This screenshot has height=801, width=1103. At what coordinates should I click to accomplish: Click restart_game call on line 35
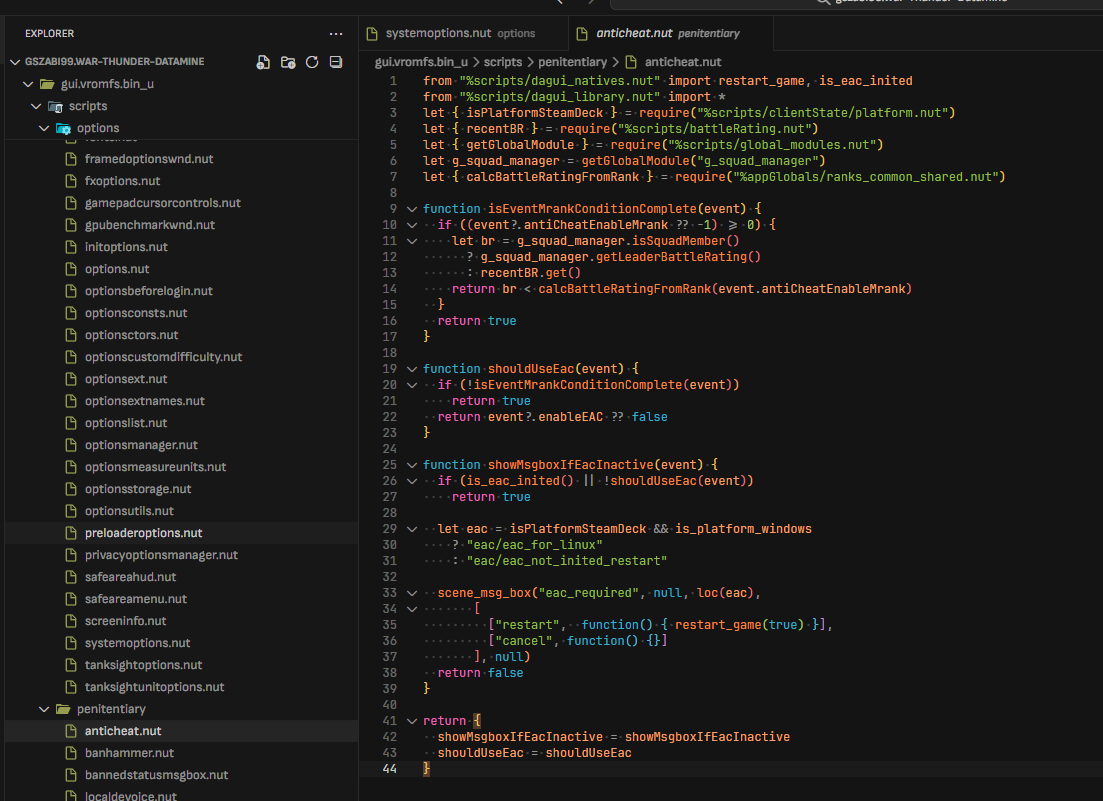[716, 624]
